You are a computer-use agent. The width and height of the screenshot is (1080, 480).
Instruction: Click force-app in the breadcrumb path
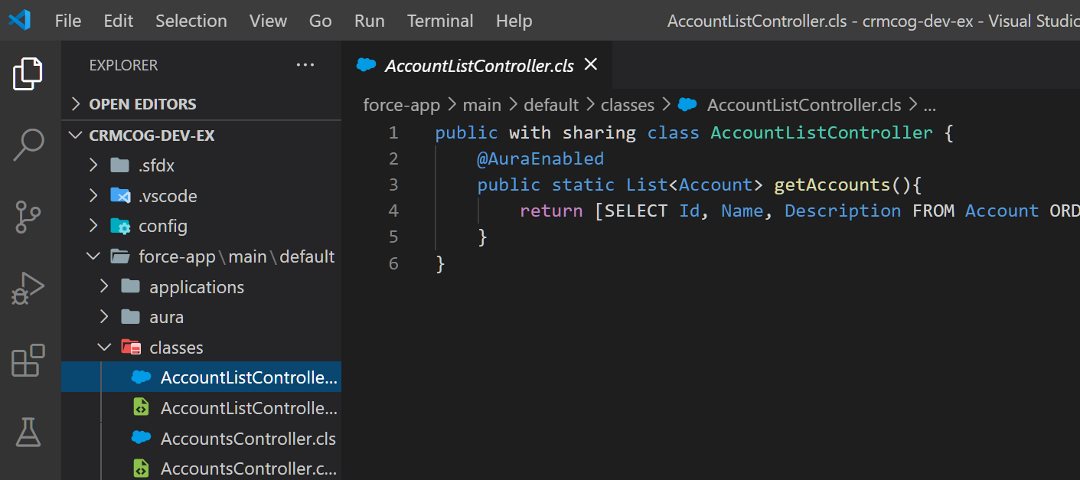click(404, 105)
